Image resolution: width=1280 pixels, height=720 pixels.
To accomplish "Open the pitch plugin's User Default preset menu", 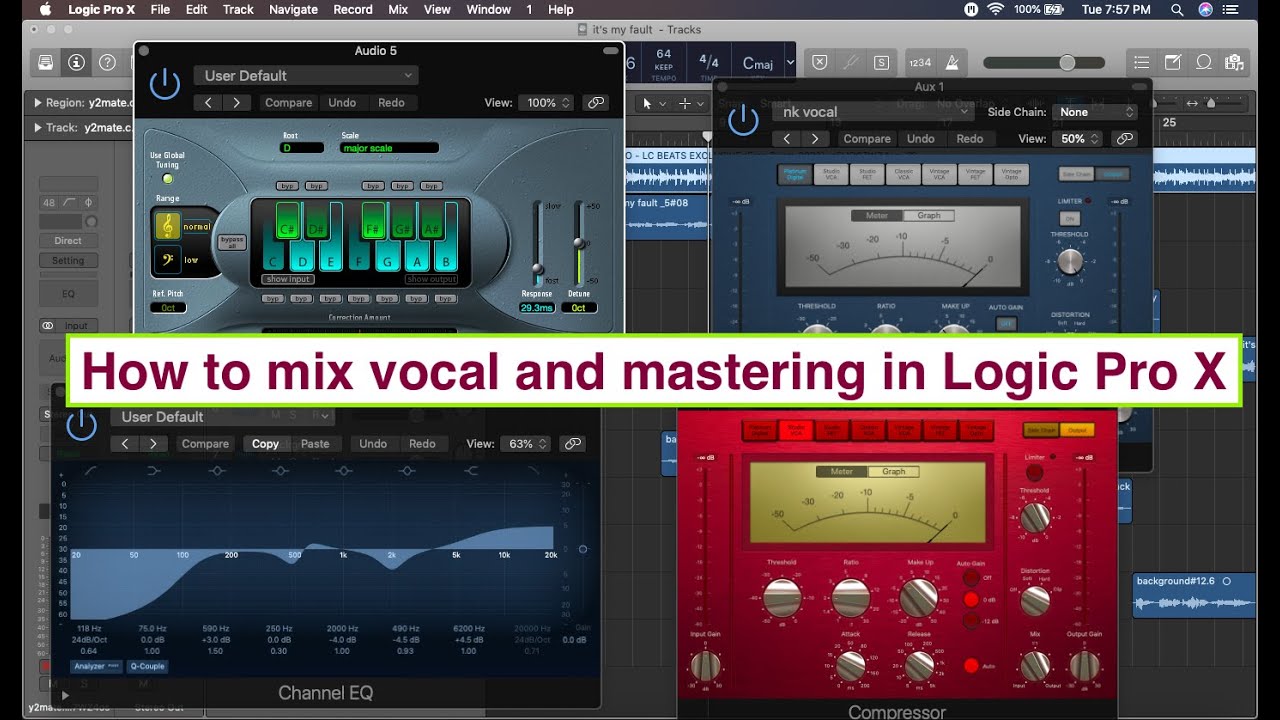I will point(307,75).
